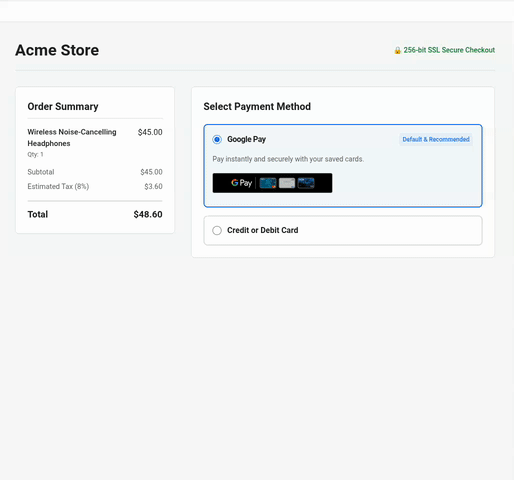Click the black Google Pay button
Viewport: 514px width, 480px height.
pyautogui.click(x=272, y=183)
